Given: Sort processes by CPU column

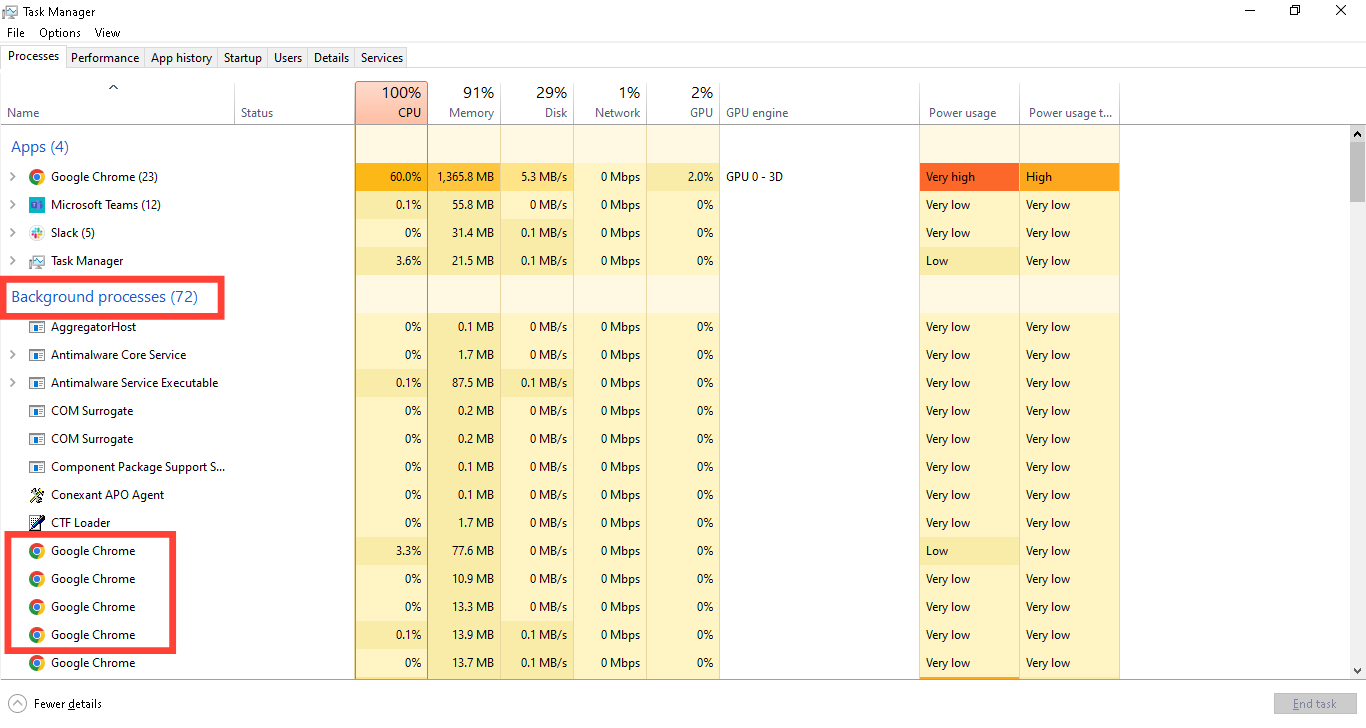Looking at the screenshot, I should tap(391, 103).
